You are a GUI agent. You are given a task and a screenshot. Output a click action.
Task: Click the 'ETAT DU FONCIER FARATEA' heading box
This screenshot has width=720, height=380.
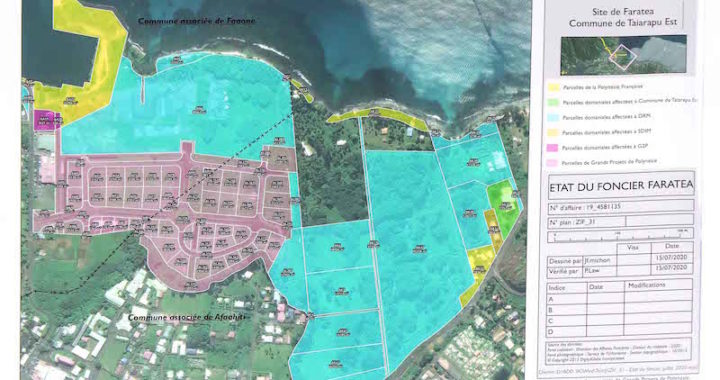pos(621,186)
